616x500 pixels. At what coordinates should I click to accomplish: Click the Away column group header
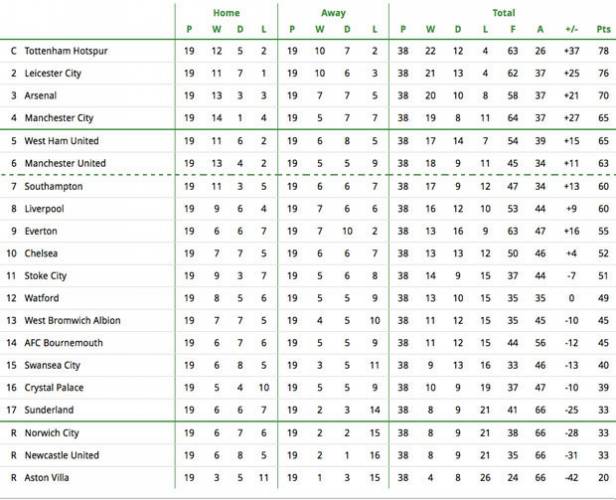click(333, 13)
